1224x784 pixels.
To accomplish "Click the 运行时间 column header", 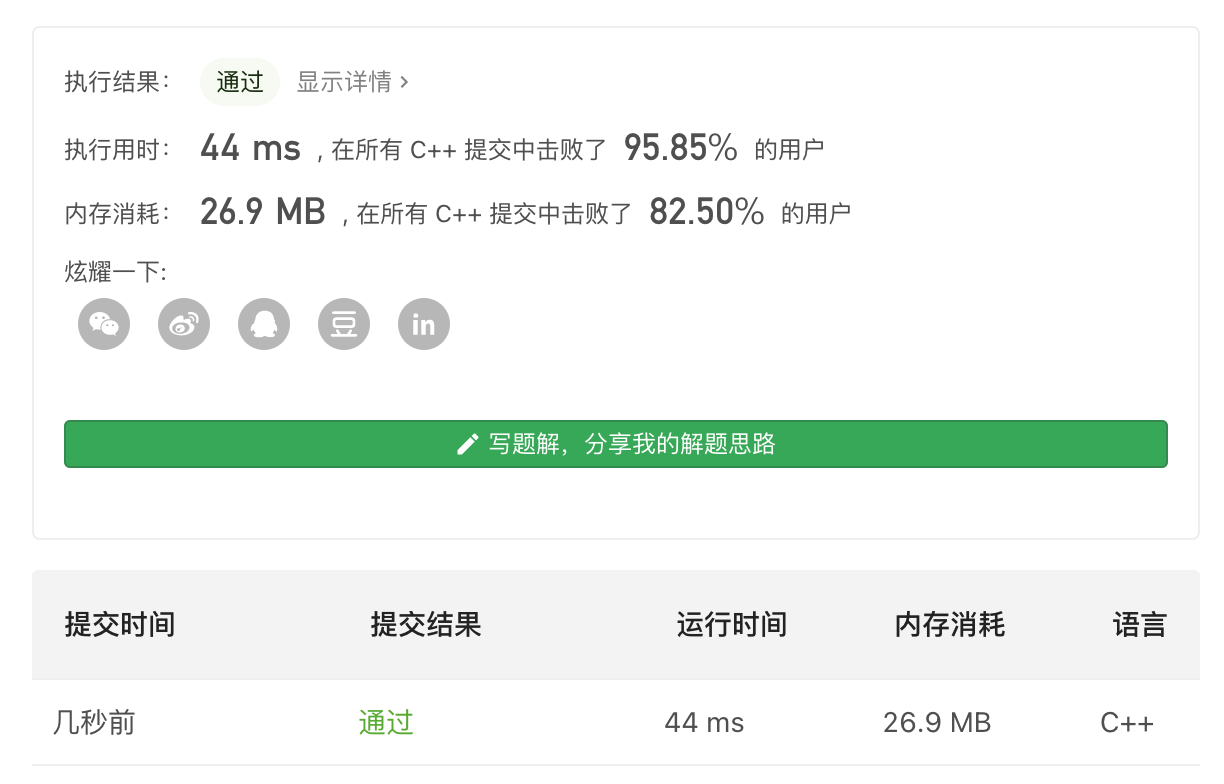I will click(732, 625).
